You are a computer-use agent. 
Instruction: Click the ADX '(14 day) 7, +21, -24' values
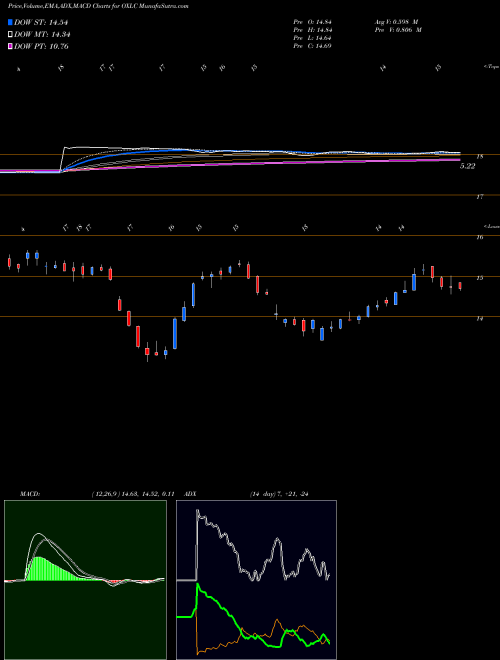[x=278, y=494]
